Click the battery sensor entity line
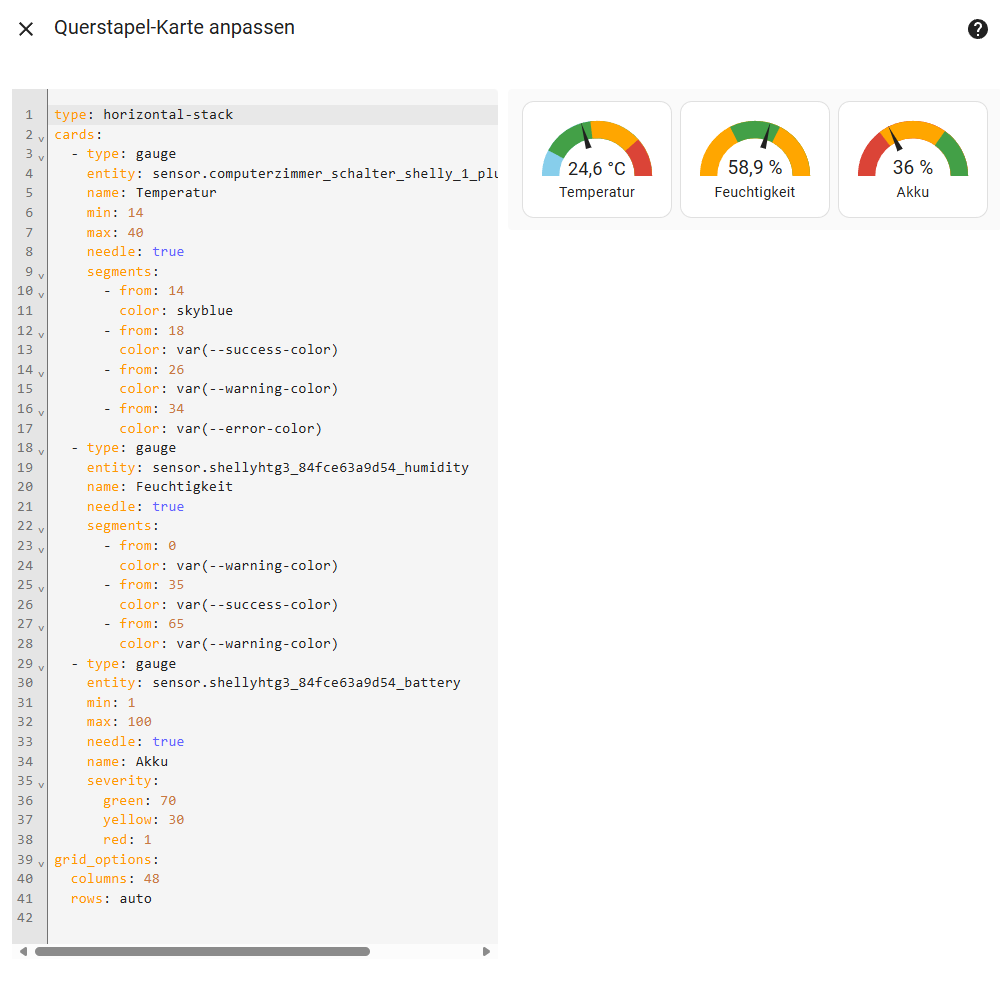Viewport: 1000px width, 987px height. pos(274,682)
